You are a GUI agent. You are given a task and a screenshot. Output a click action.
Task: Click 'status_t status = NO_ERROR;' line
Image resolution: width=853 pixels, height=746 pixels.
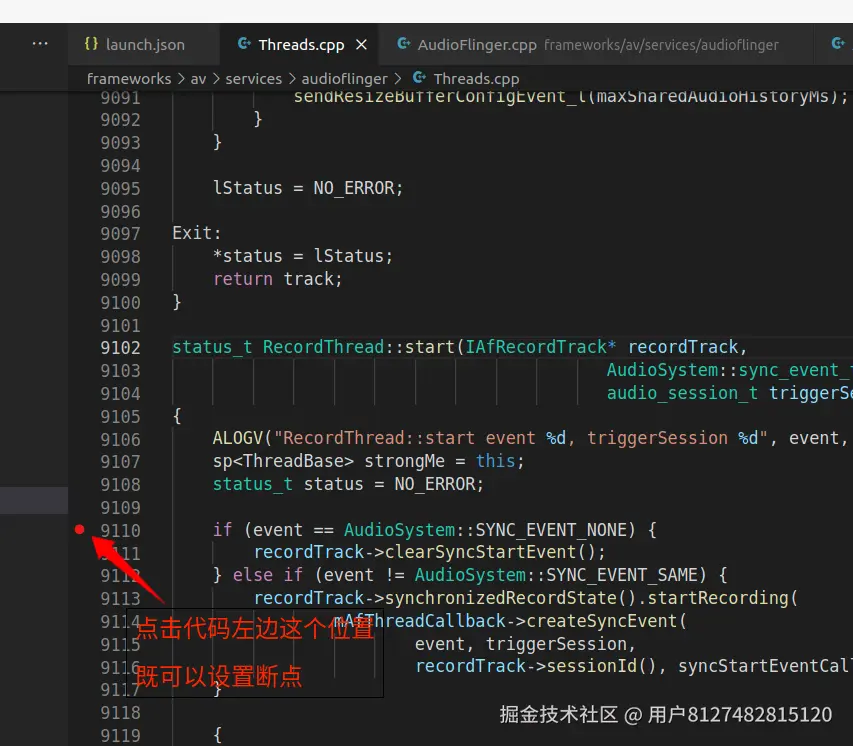pyautogui.click(x=348, y=484)
